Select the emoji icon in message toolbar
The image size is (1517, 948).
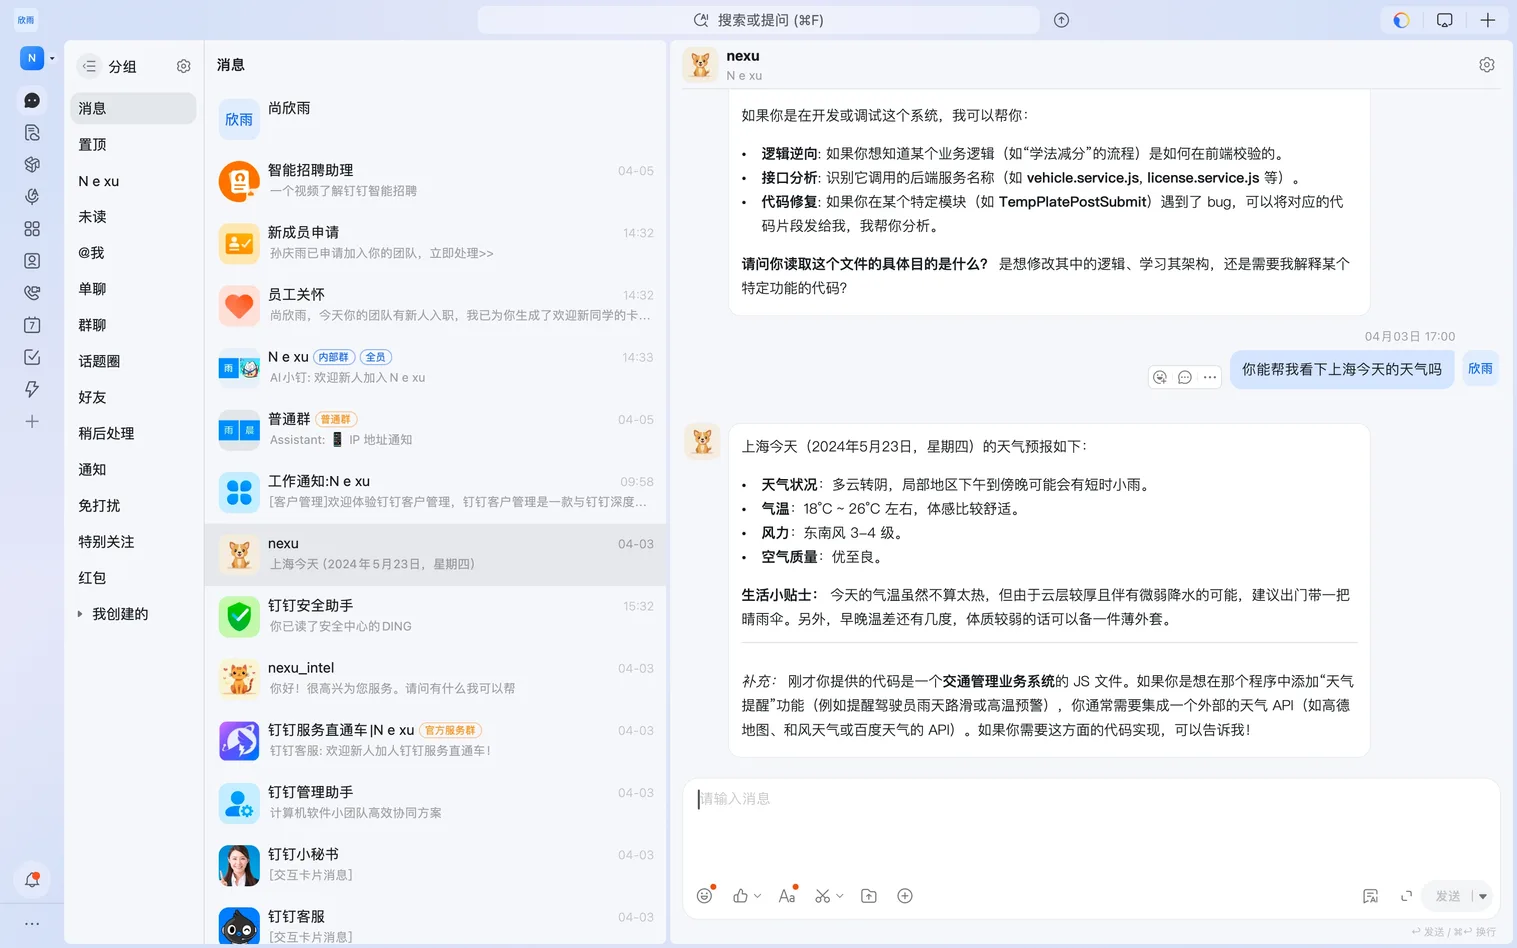tap(705, 895)
